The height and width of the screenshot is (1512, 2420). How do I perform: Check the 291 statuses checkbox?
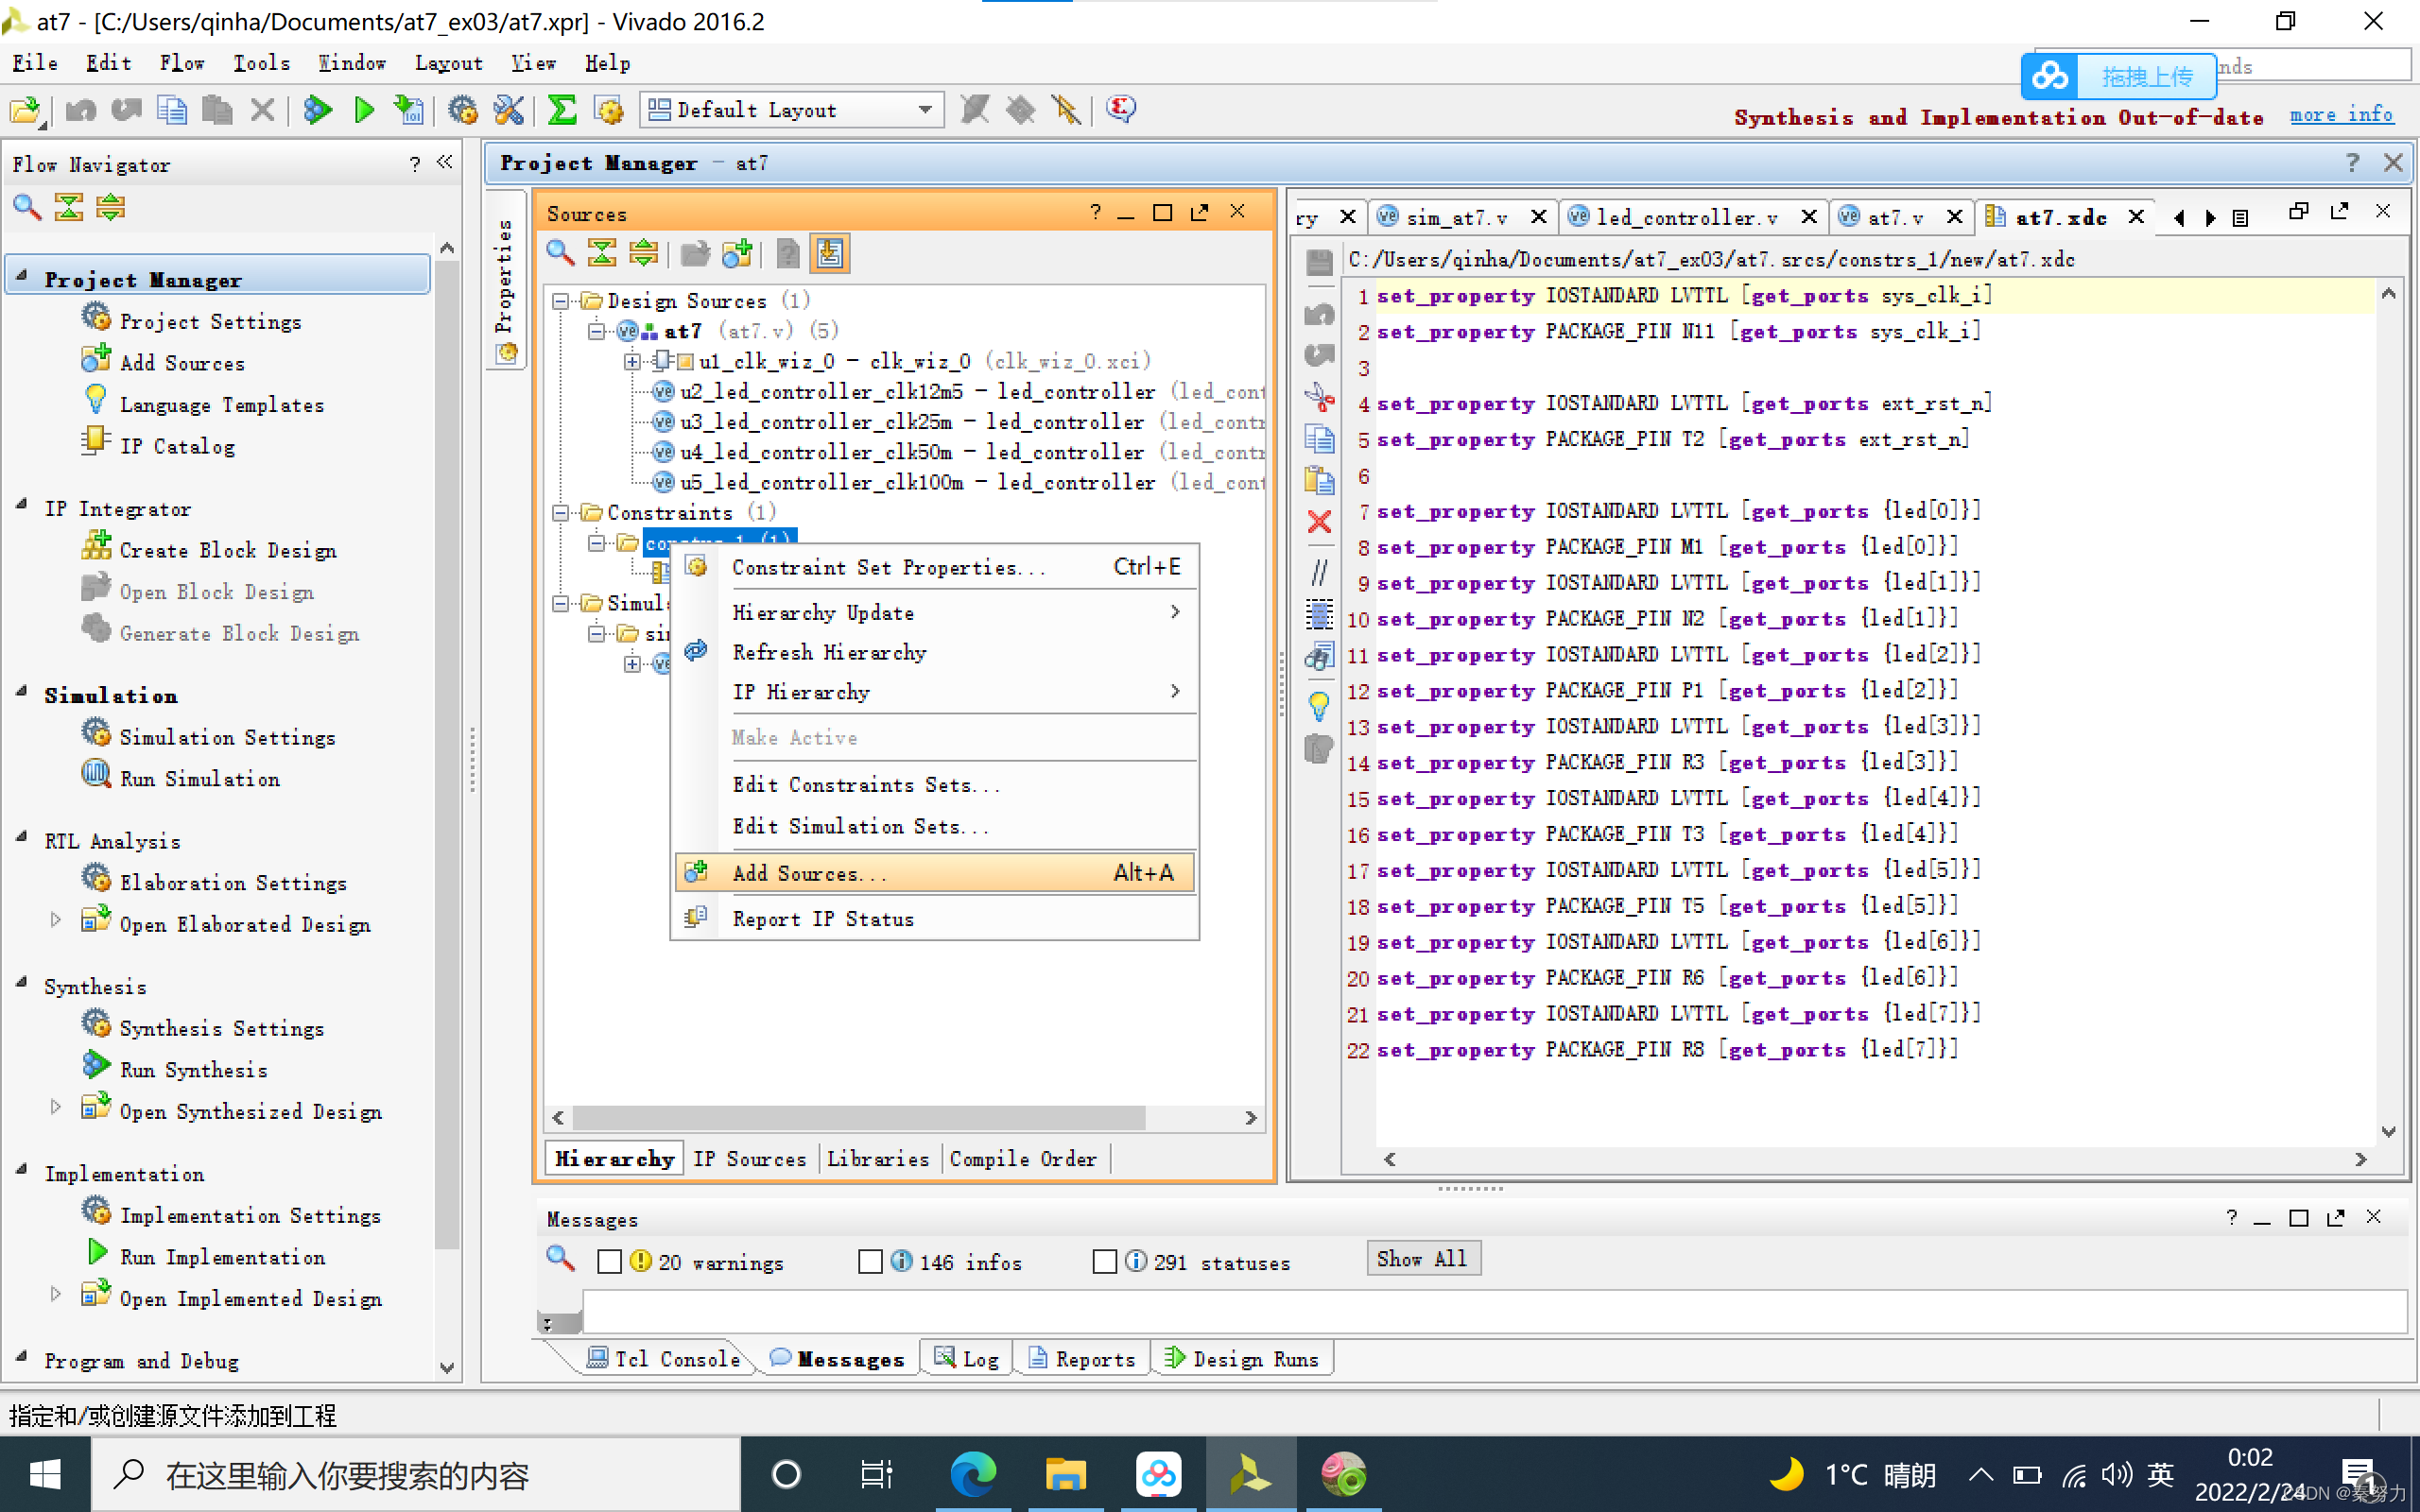(1104, 1261)
